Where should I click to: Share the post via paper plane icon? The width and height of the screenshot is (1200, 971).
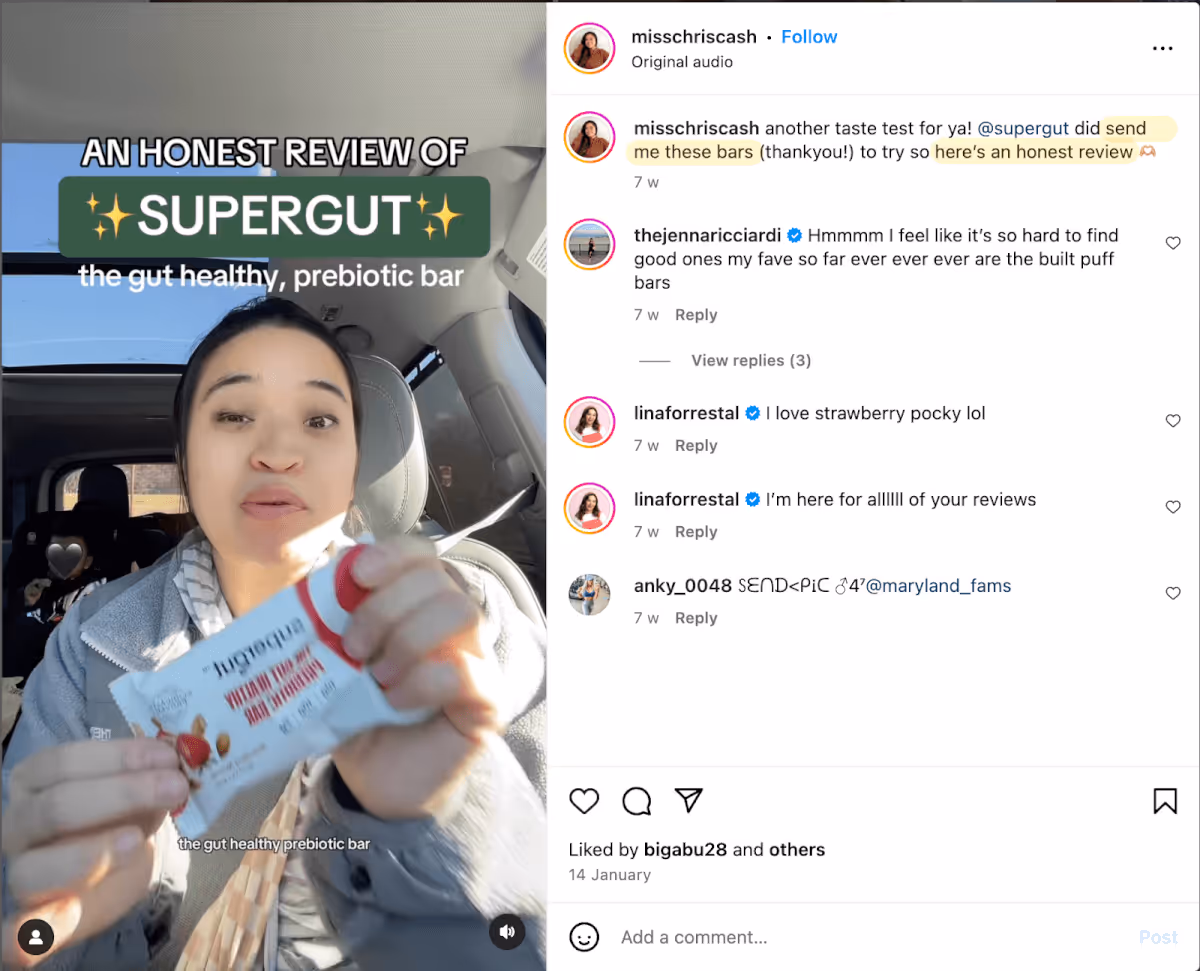[x=688, y=800]
